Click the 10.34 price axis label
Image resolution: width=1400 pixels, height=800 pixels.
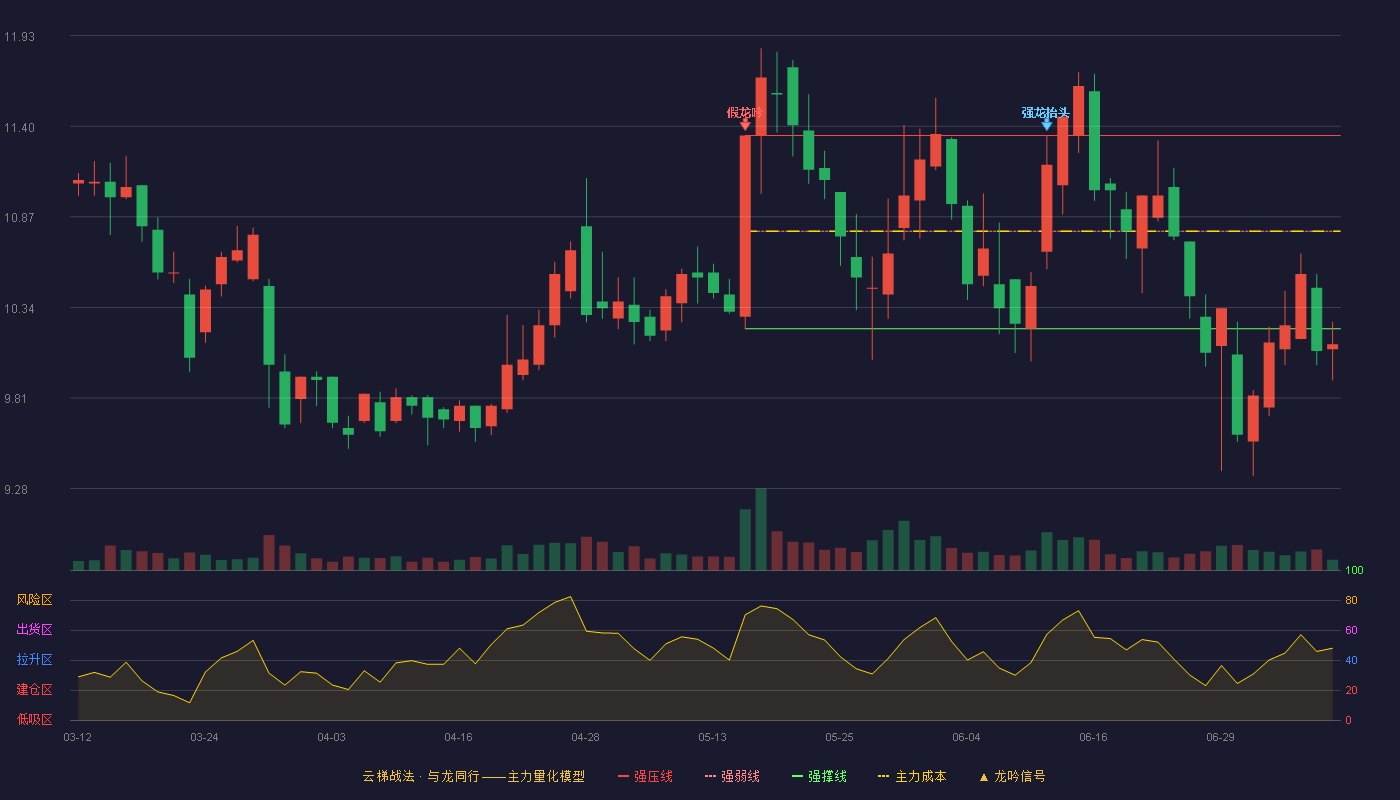[19, 308]
